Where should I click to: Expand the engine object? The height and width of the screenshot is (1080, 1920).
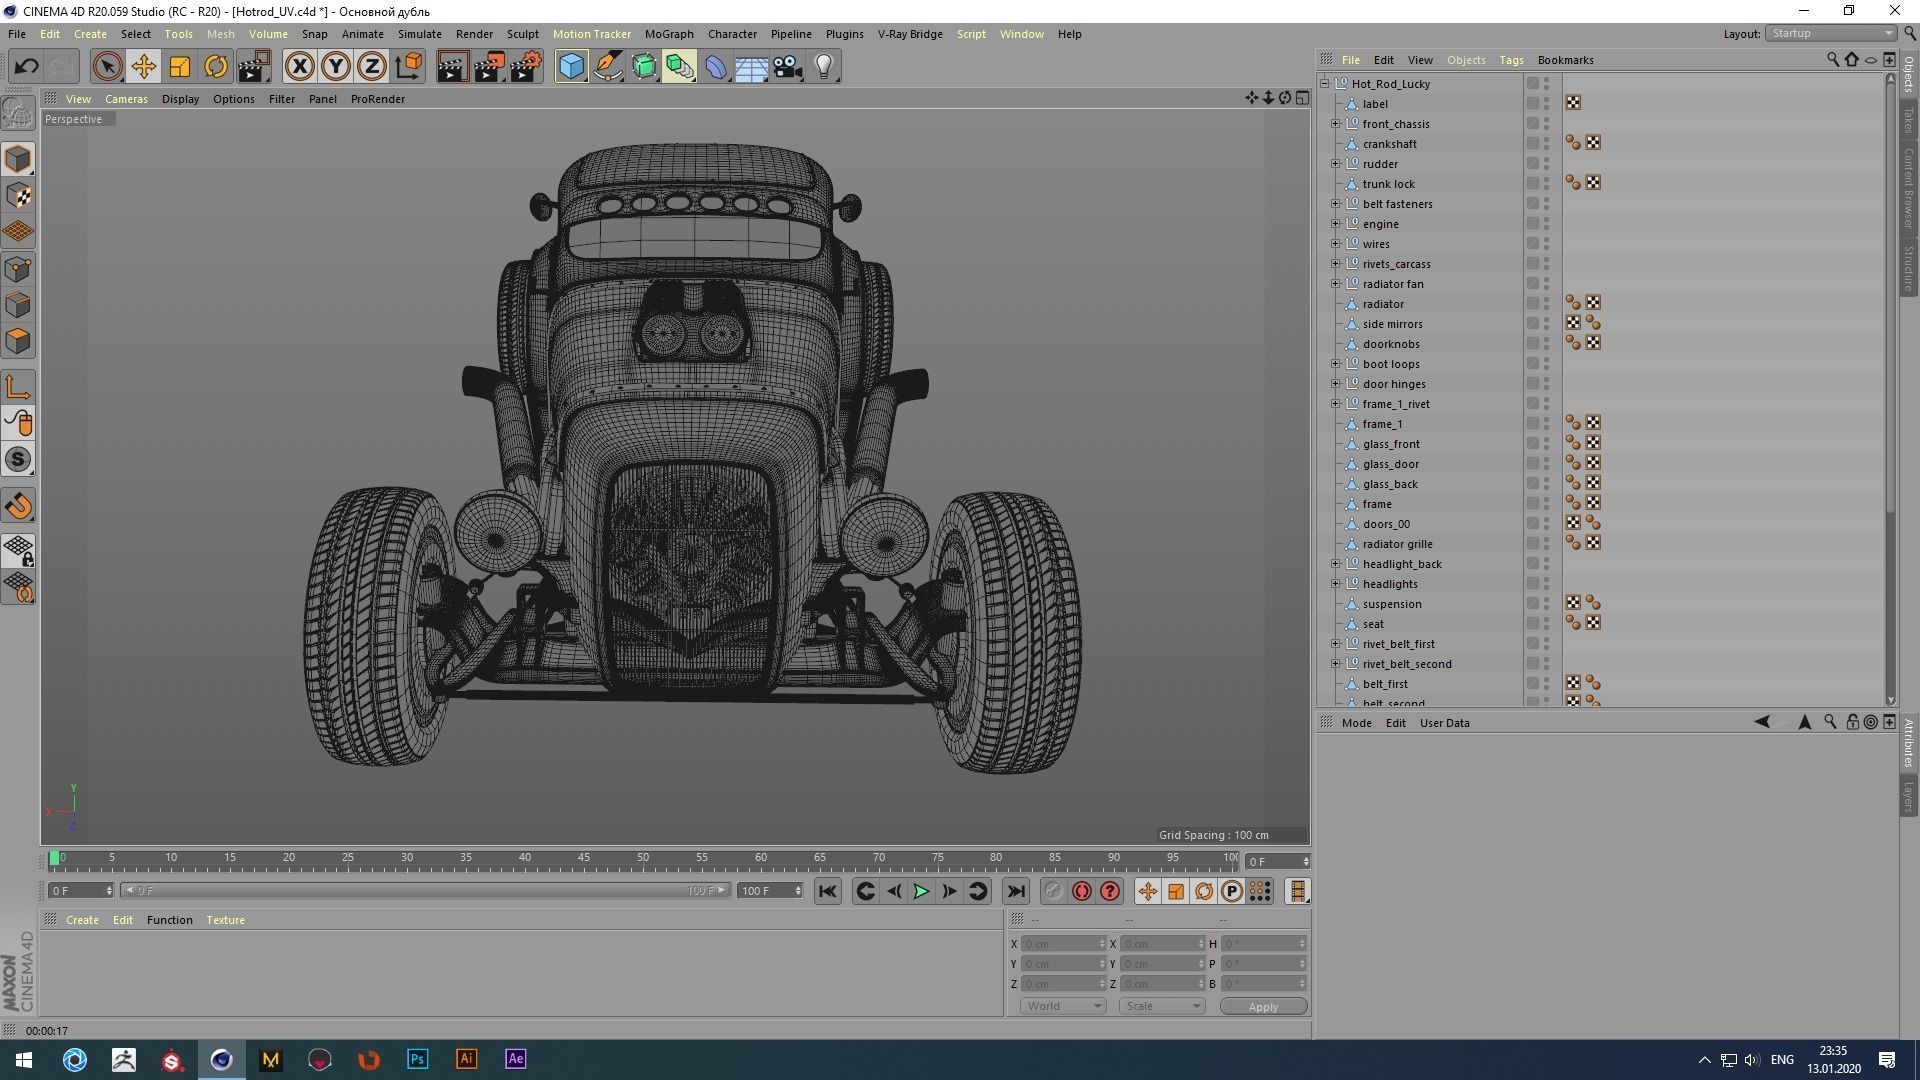point(1335,224)
